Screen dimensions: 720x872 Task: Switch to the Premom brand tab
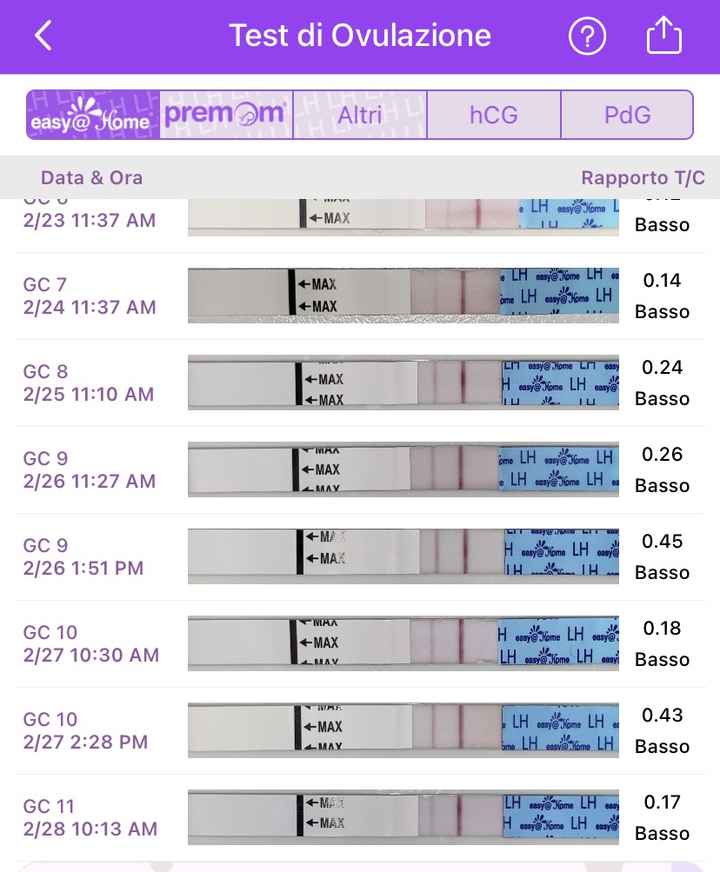(226, 115)
